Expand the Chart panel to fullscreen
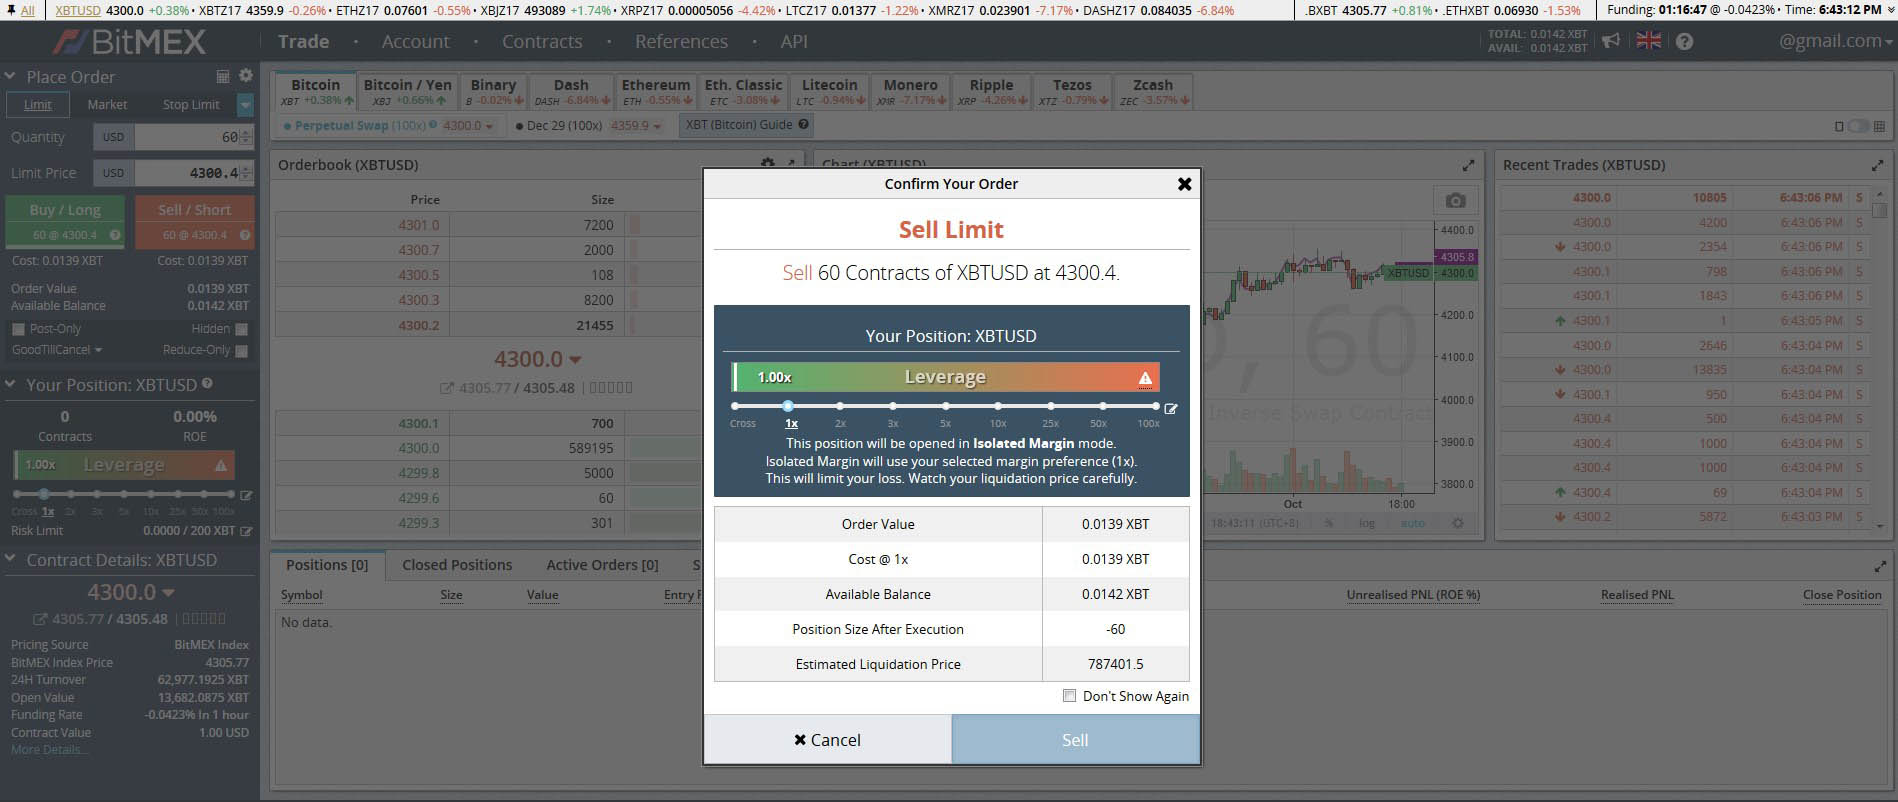This screenshot has width=1898, height=802. 1468,165
